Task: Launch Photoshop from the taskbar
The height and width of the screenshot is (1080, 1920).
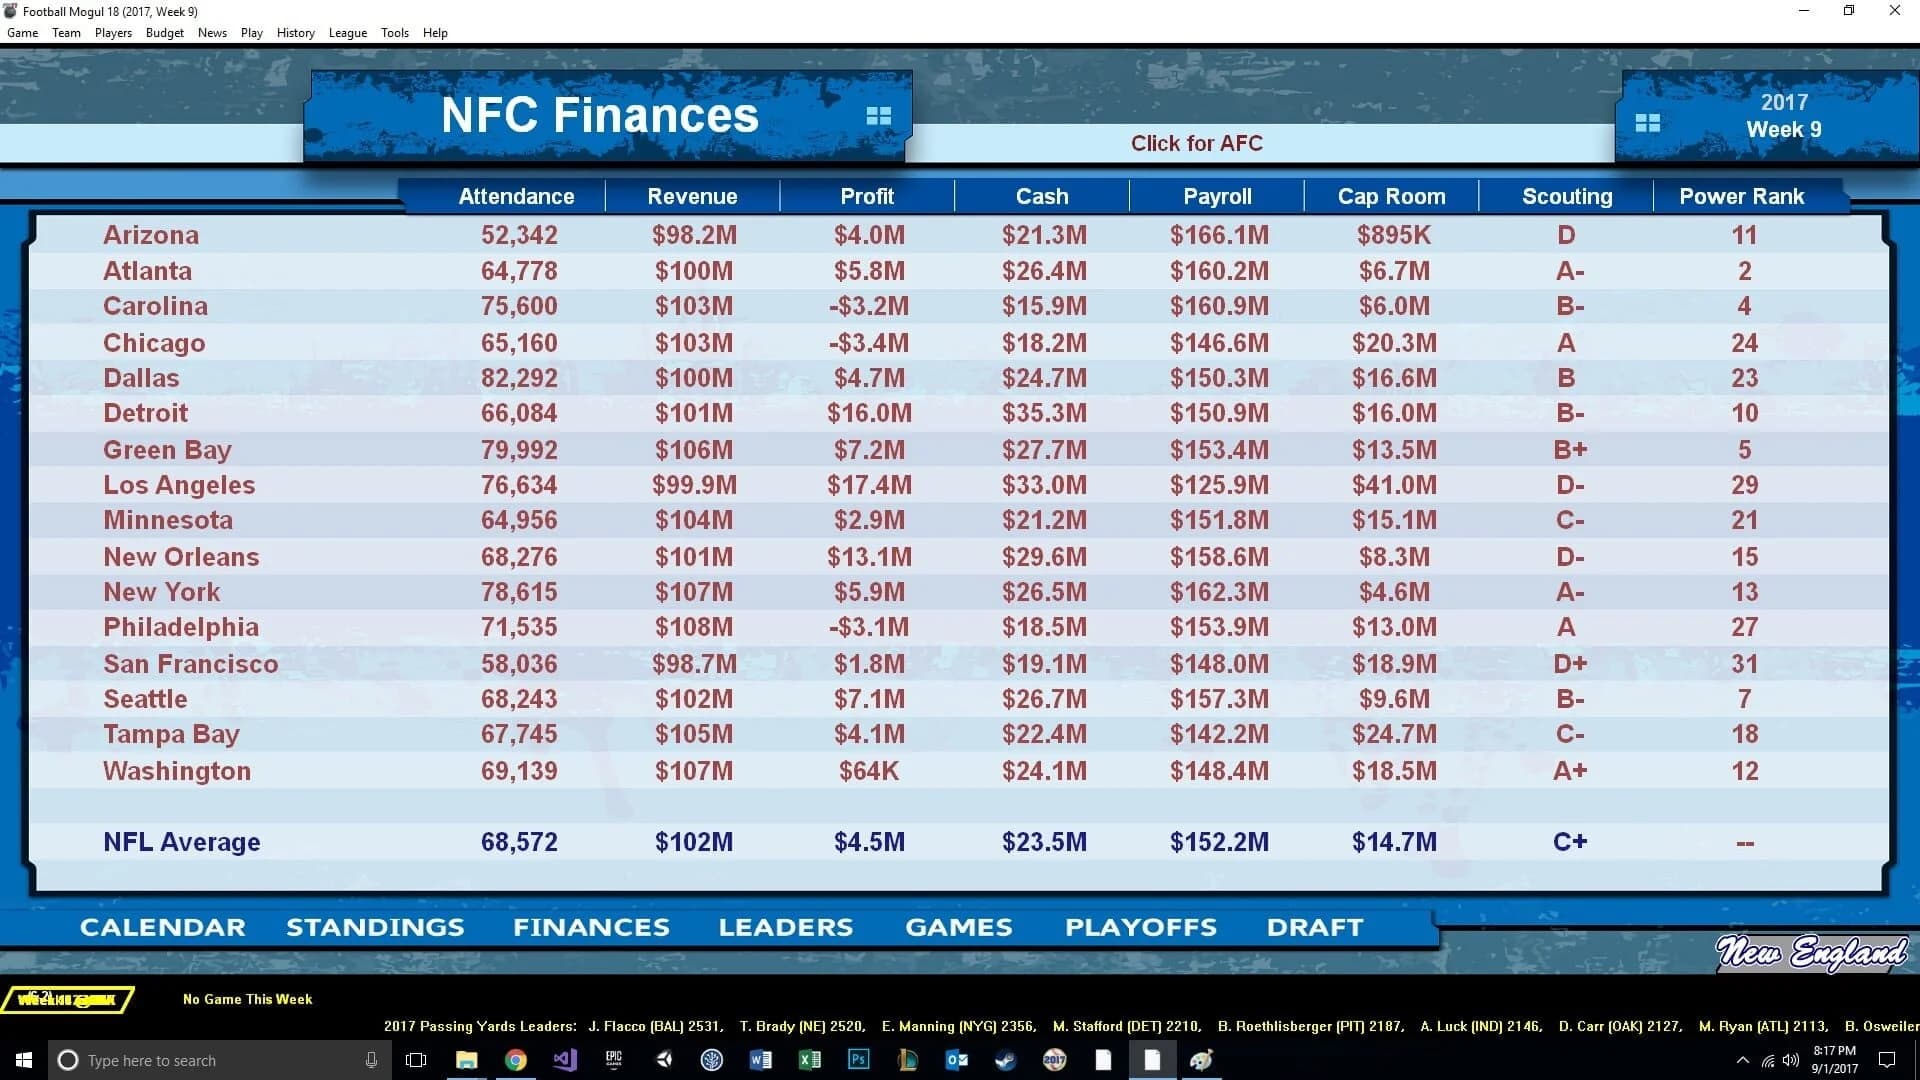Action: (858, 1060)
